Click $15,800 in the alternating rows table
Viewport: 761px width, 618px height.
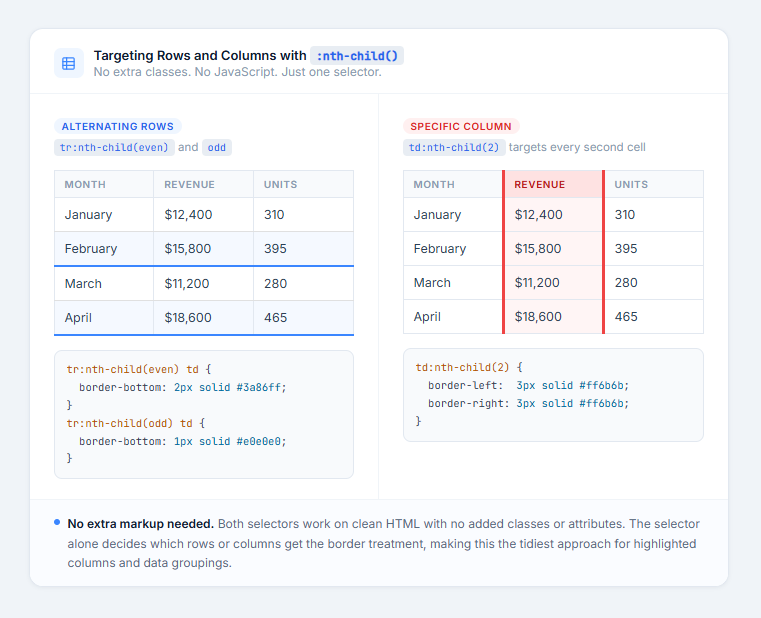pyautogui.click(x=203, y=249)
